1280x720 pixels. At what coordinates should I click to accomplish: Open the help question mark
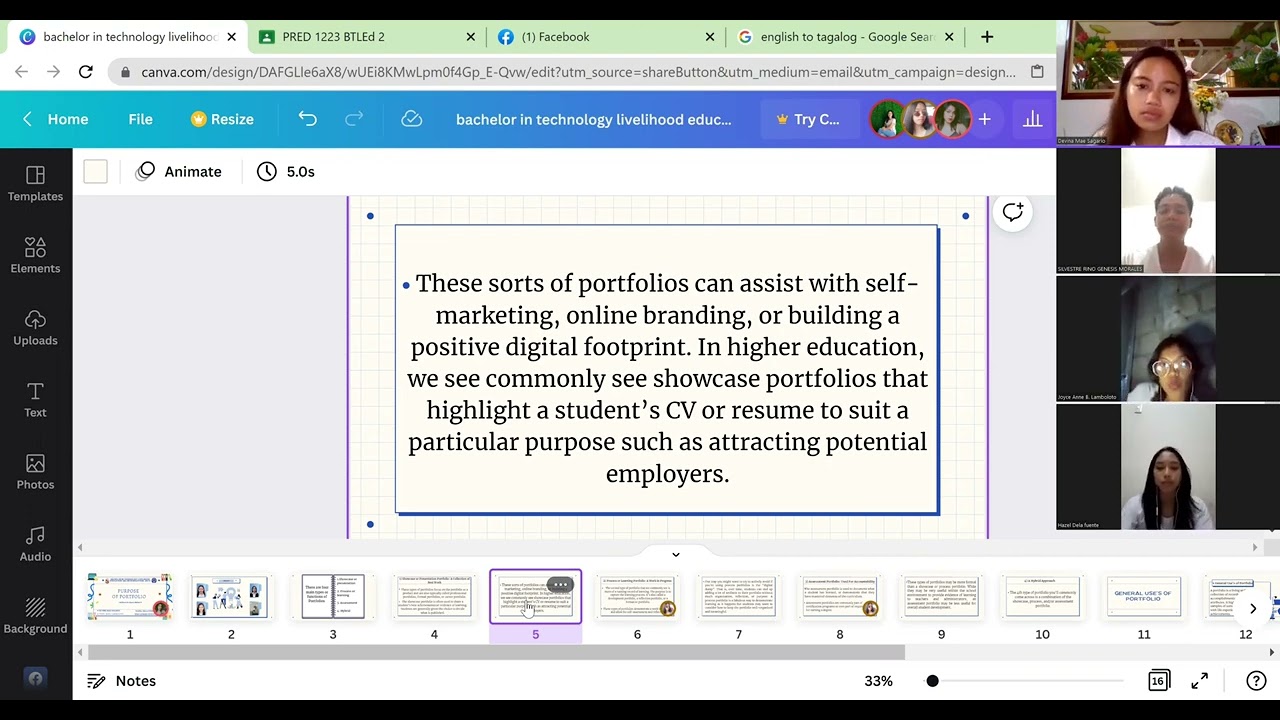pyautogui.click(x=1256, y=681)
